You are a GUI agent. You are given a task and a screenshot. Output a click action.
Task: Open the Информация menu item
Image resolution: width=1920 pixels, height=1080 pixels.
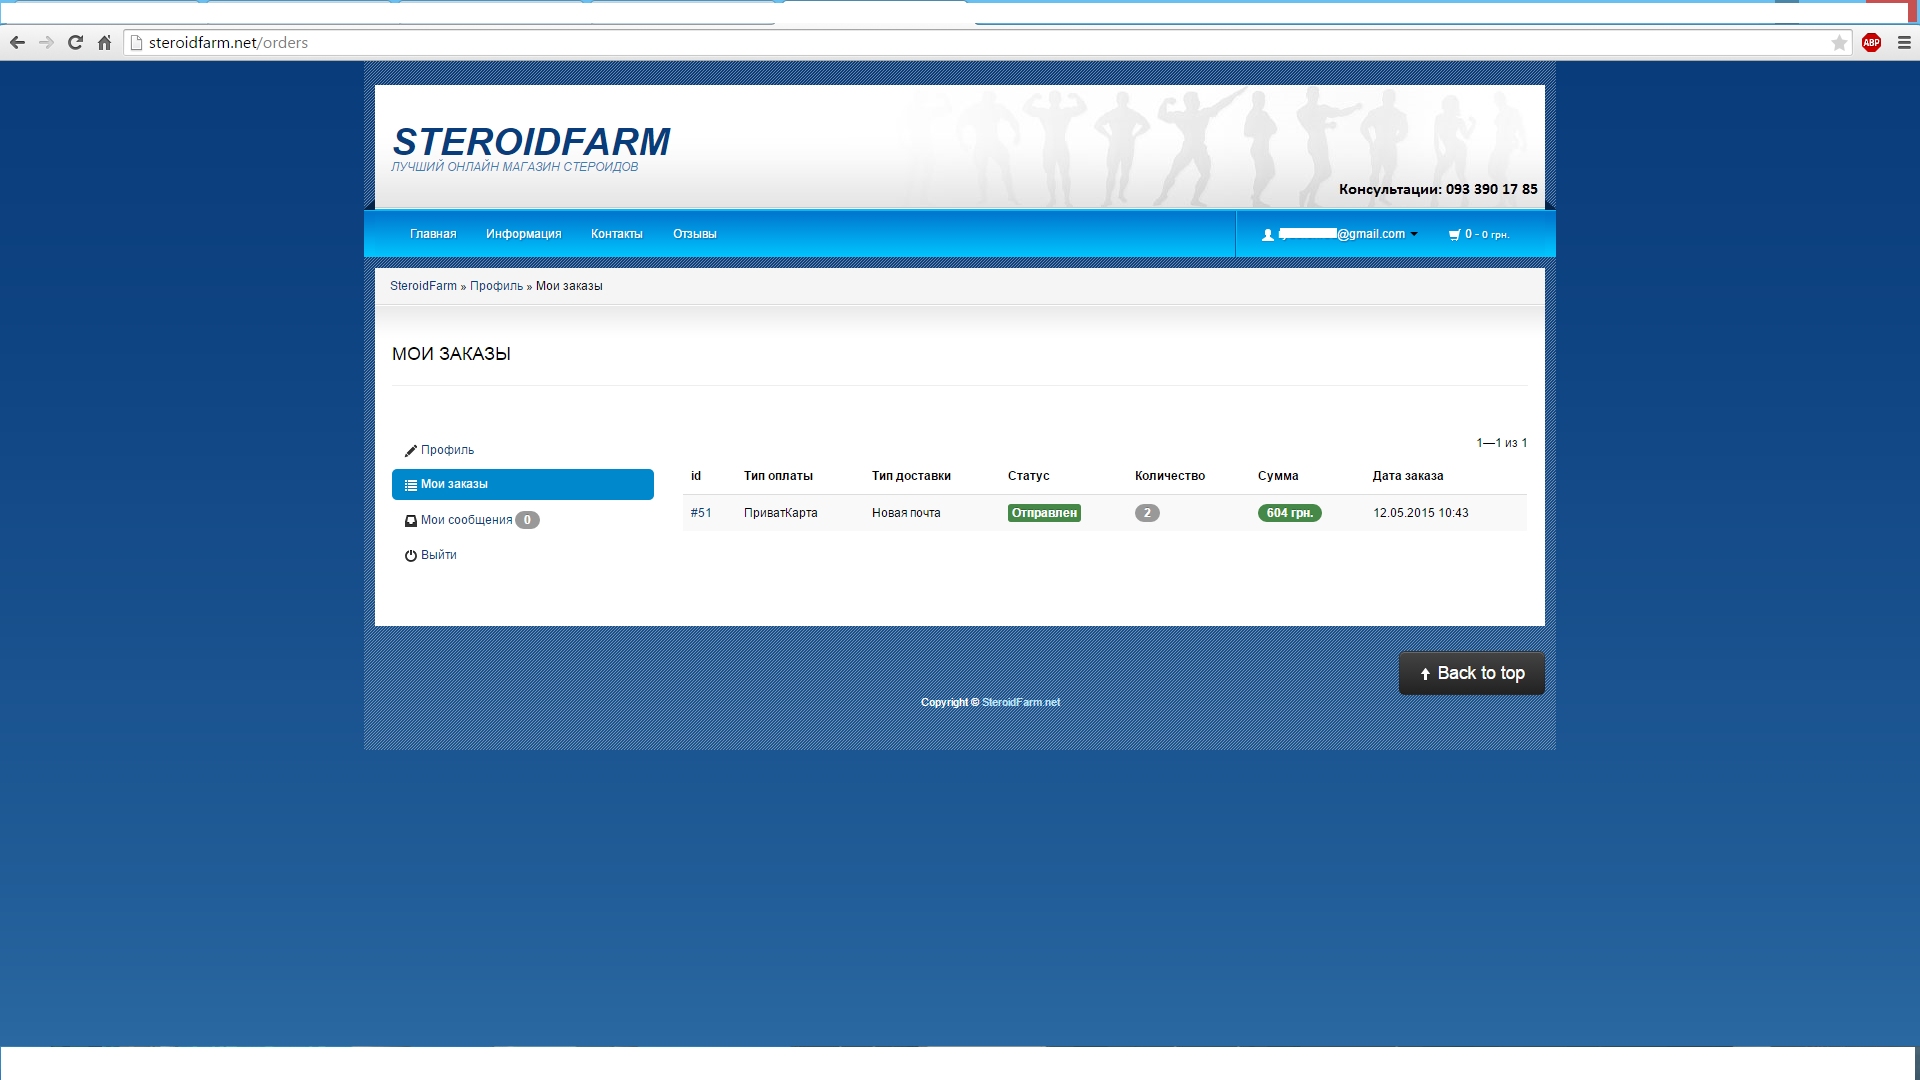point(523,234)
